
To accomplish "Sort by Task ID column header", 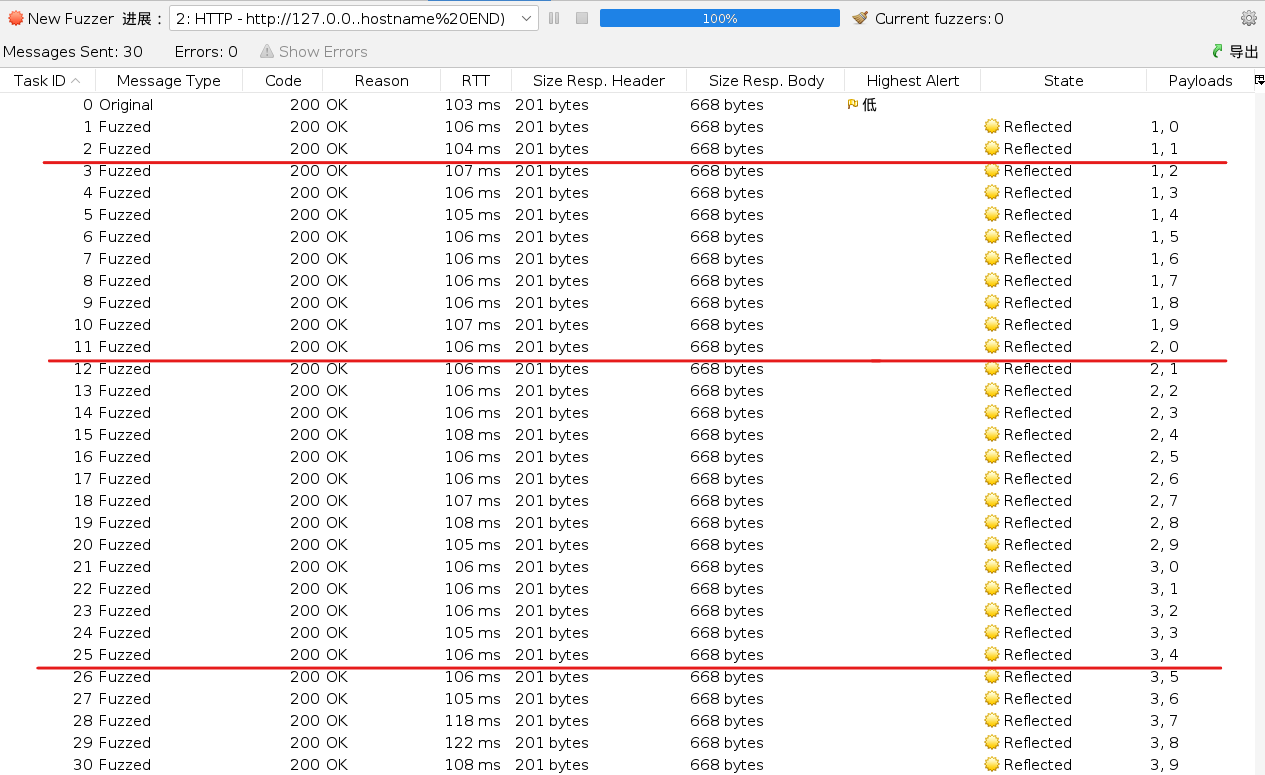I will tap(48, 81).
